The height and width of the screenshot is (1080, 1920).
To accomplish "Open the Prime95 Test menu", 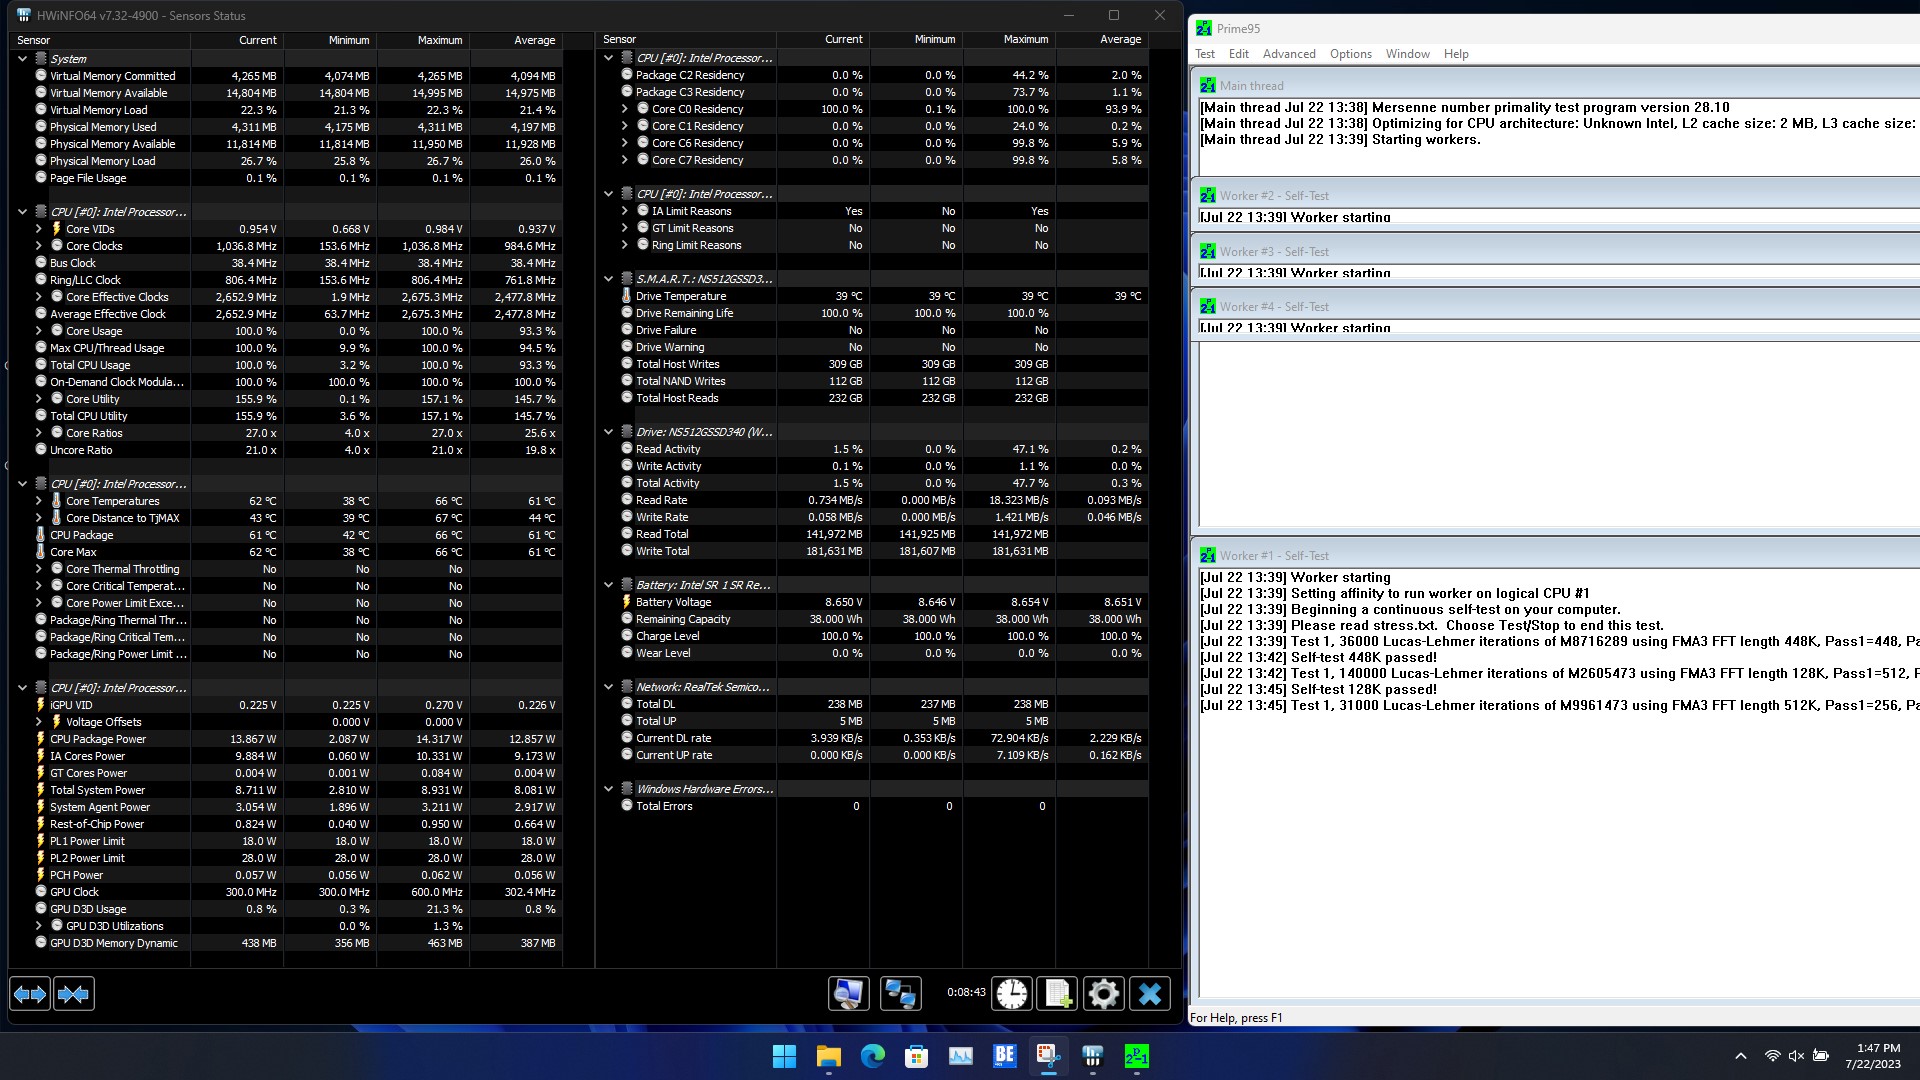I will click(x=1205, y=54).
